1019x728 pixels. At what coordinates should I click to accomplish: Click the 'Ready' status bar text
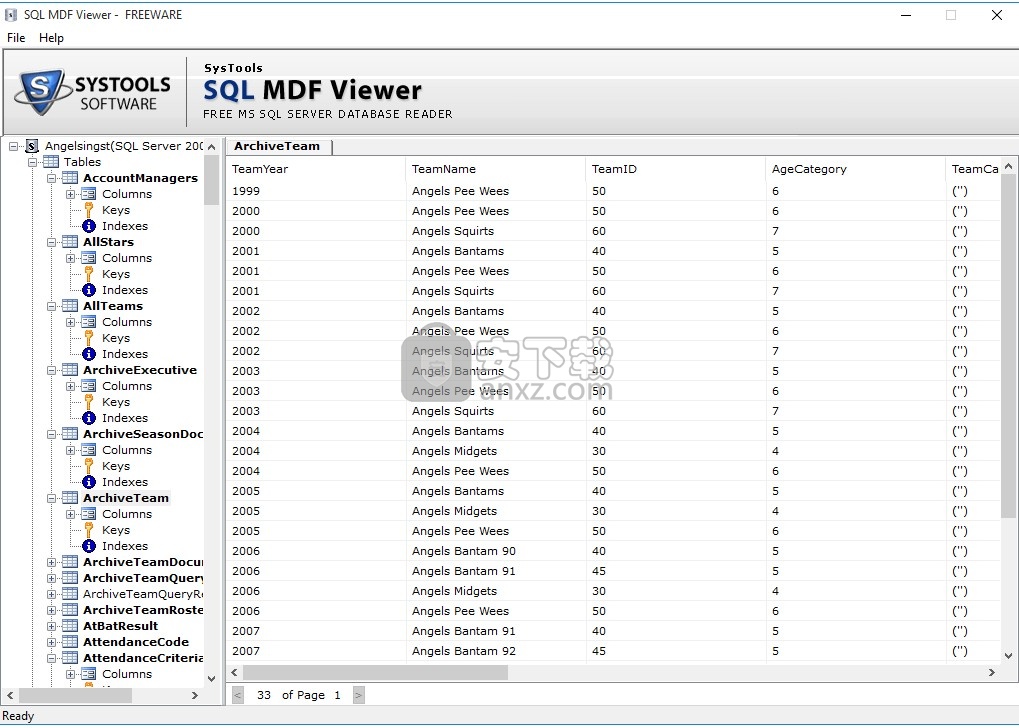coord(18,716)
